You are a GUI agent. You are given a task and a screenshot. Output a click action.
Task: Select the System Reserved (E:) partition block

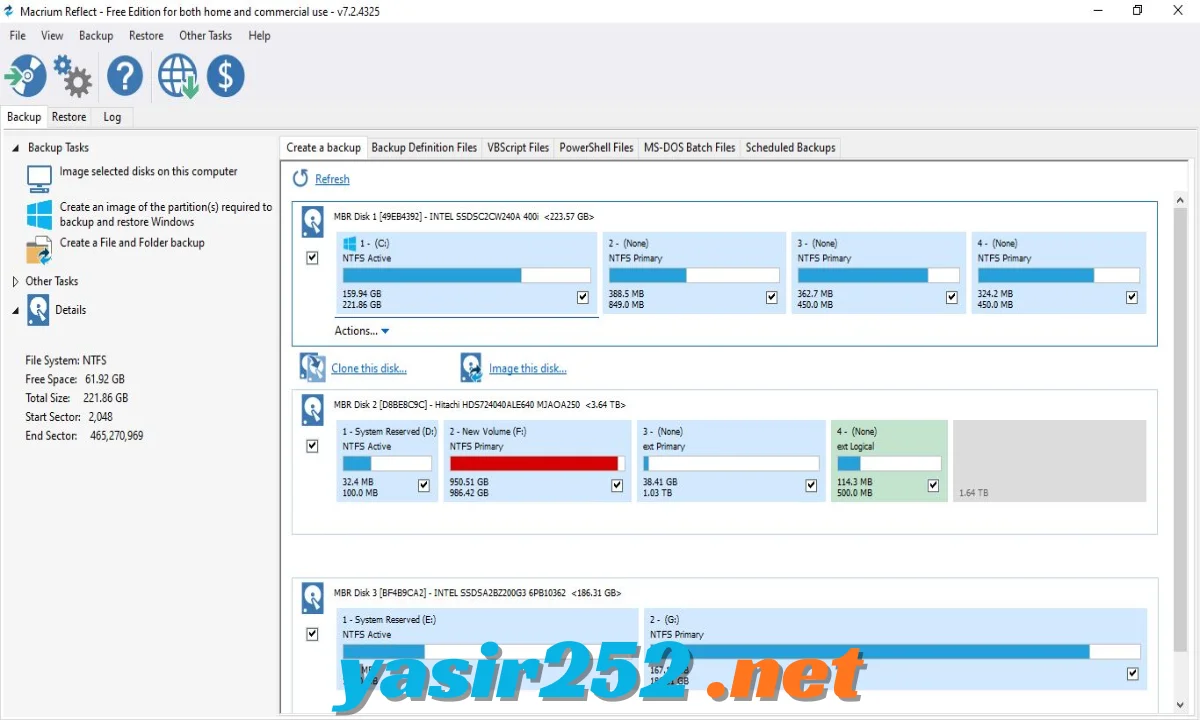point(487,650)
